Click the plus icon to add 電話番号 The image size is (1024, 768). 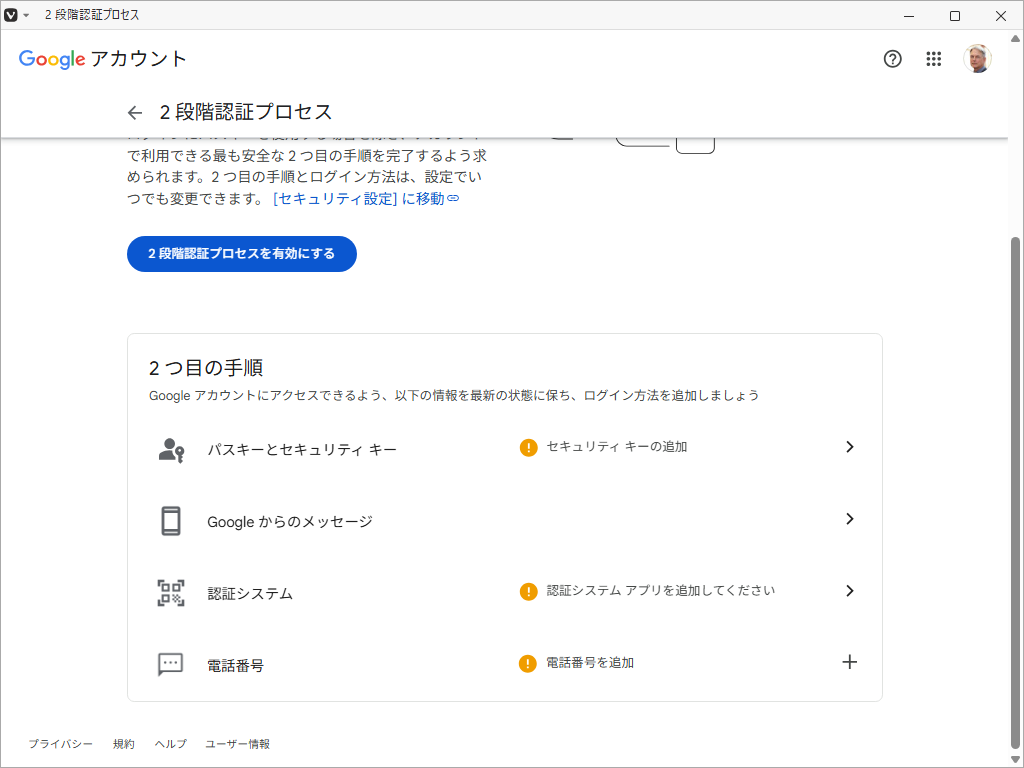[x=850, y=662]
